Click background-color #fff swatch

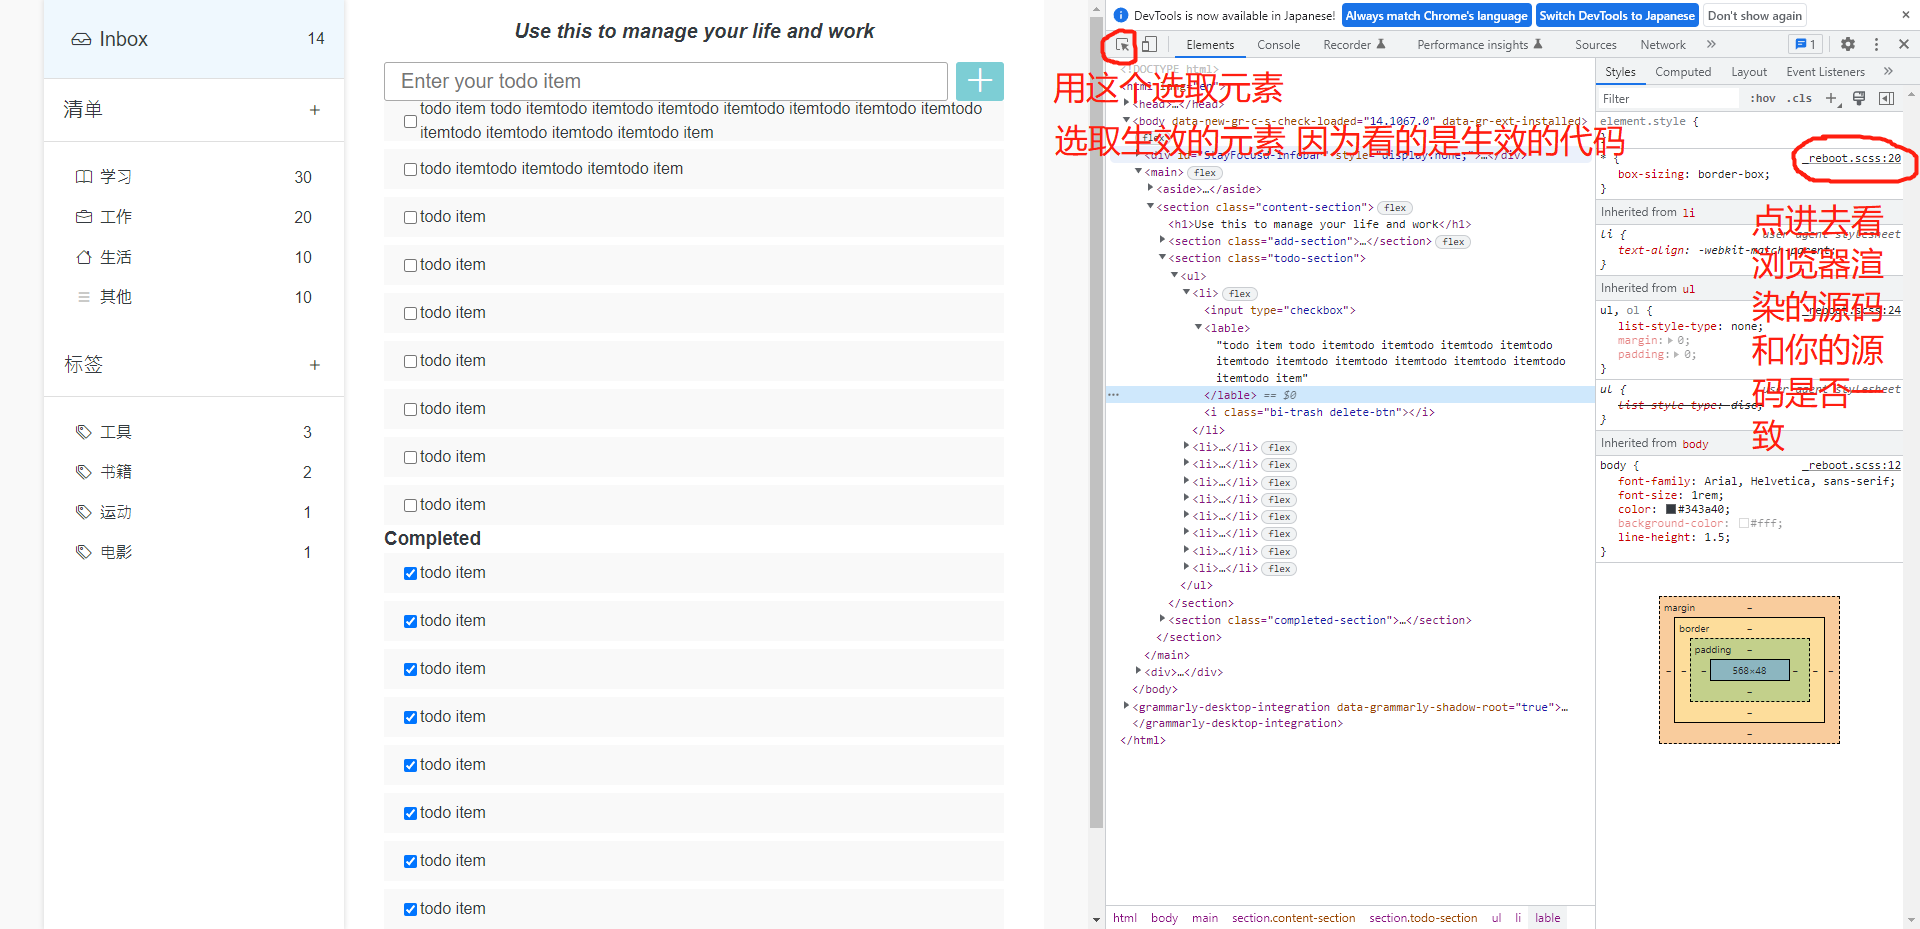(1744, 523)
